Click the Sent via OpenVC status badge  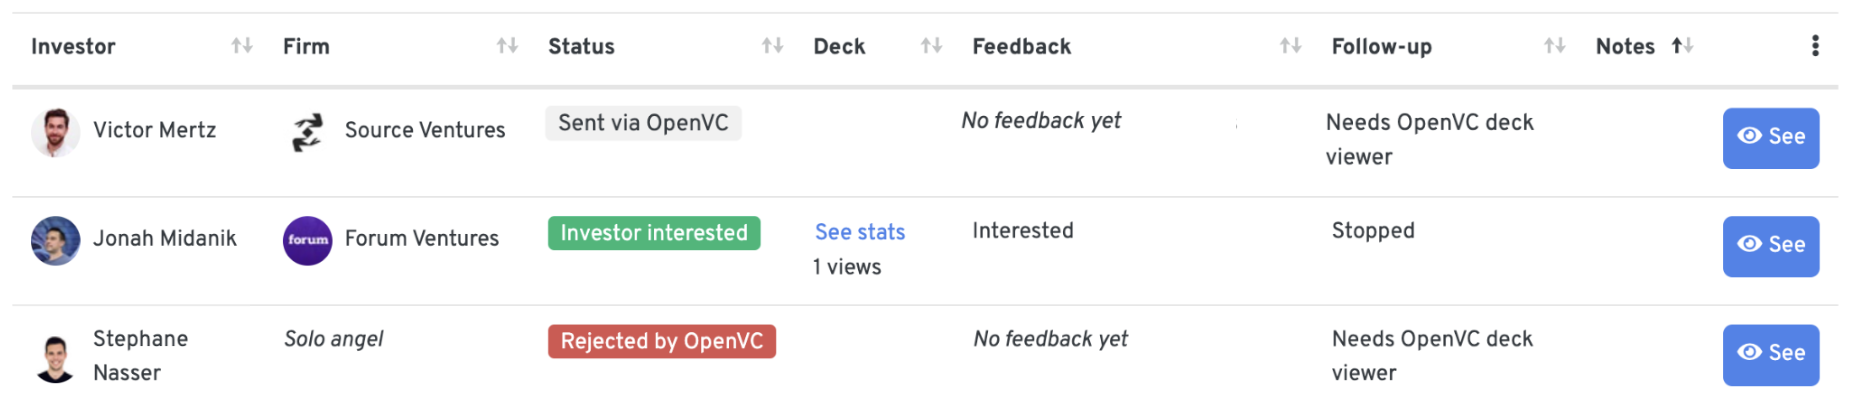[x=643, y=123]
